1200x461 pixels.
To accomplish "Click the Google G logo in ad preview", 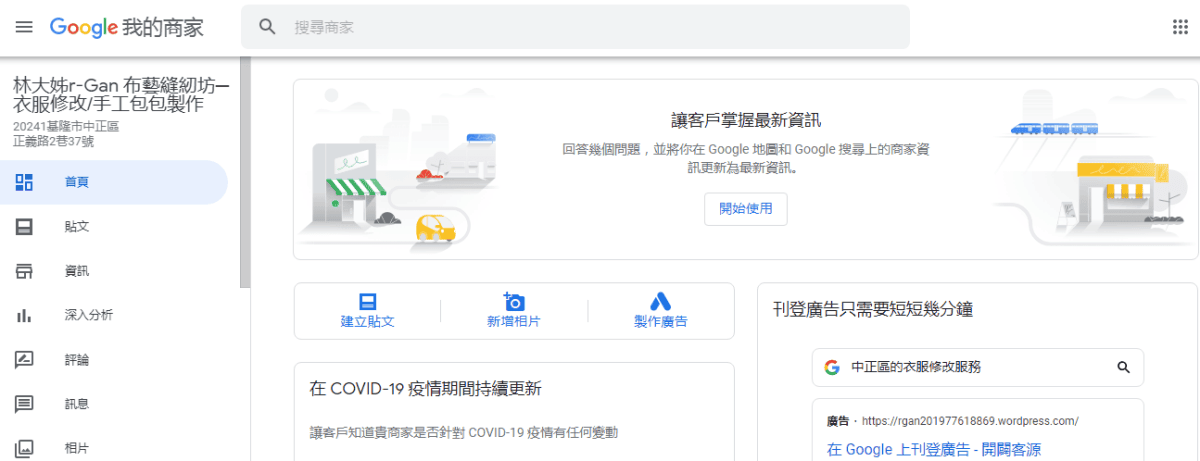I will click(x=832, y=367).
